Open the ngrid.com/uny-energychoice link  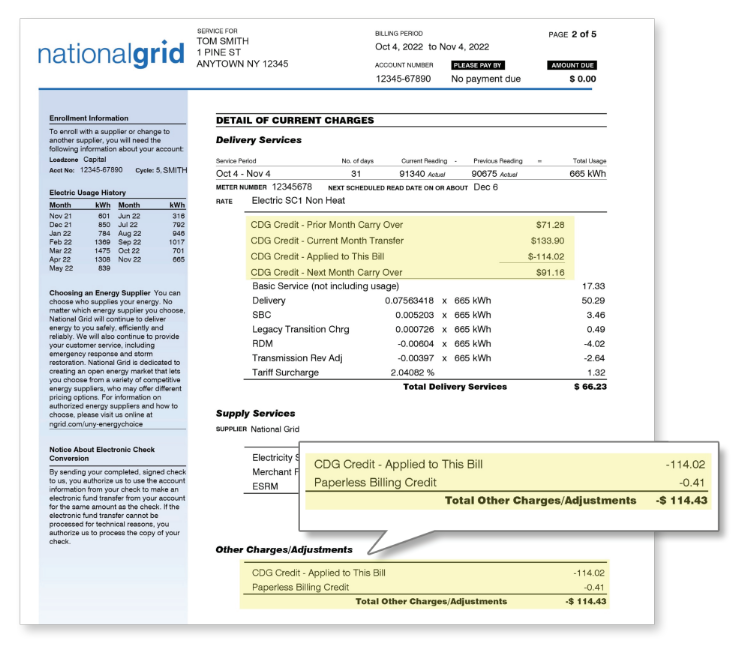96,424
